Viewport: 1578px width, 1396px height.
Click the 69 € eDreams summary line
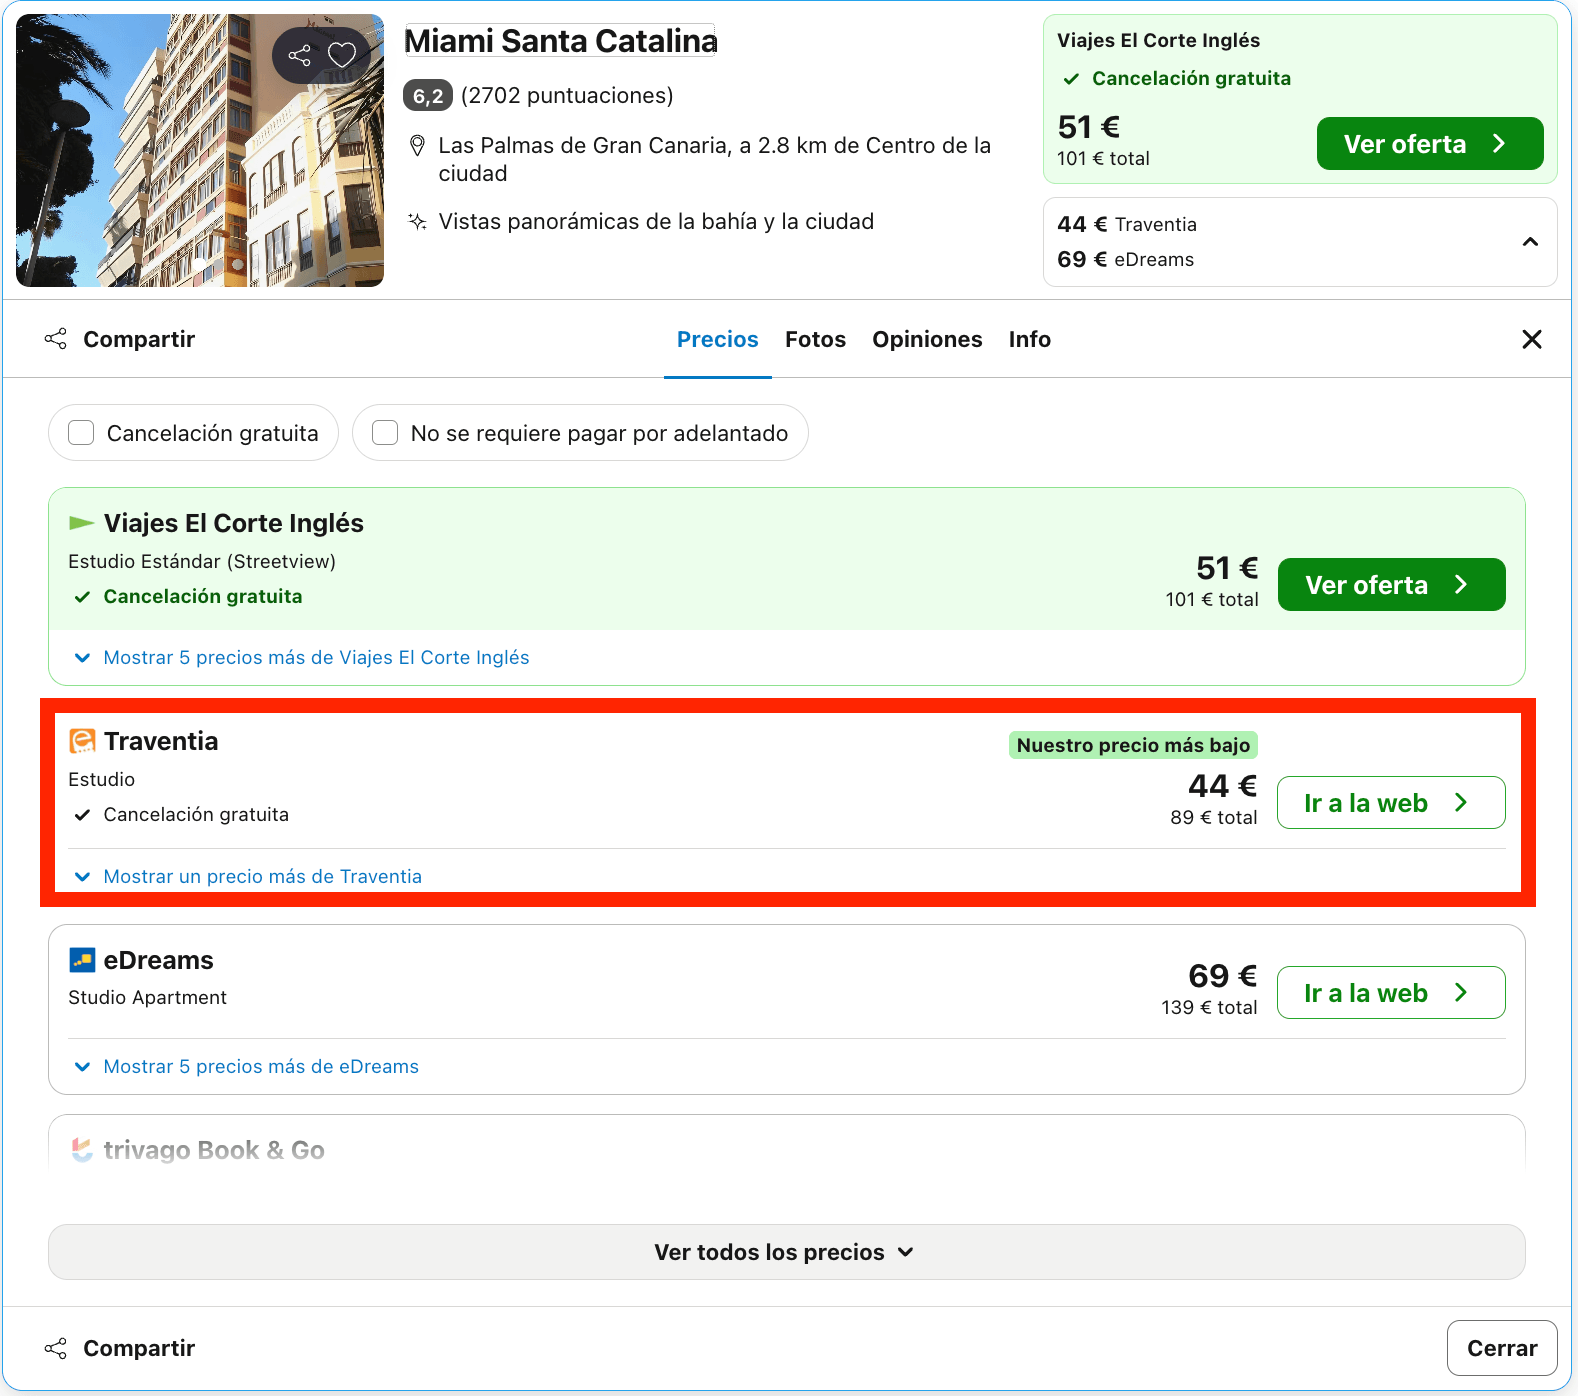tap(1126, 259)
